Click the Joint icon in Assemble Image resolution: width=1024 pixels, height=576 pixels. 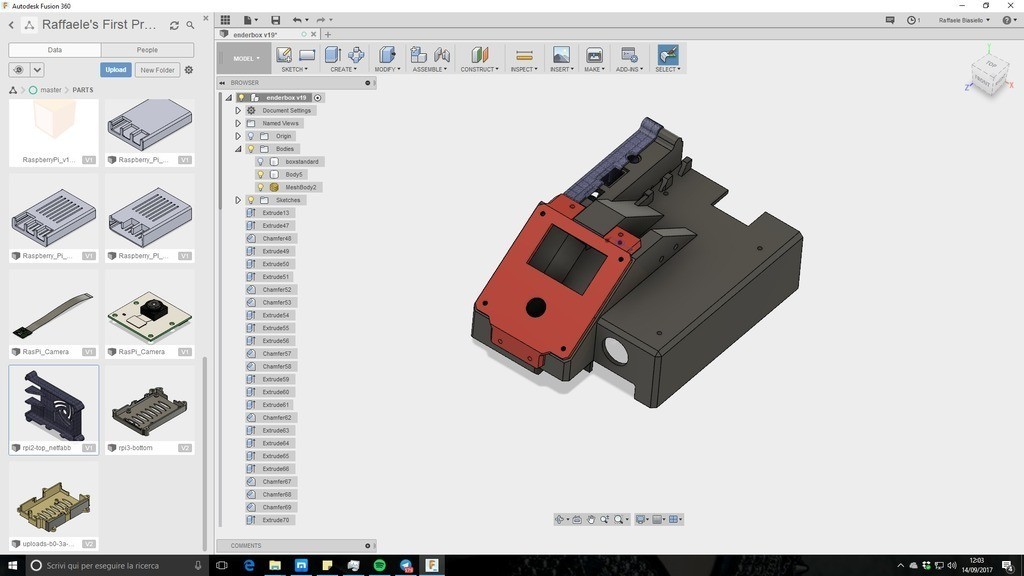point(441,55)
